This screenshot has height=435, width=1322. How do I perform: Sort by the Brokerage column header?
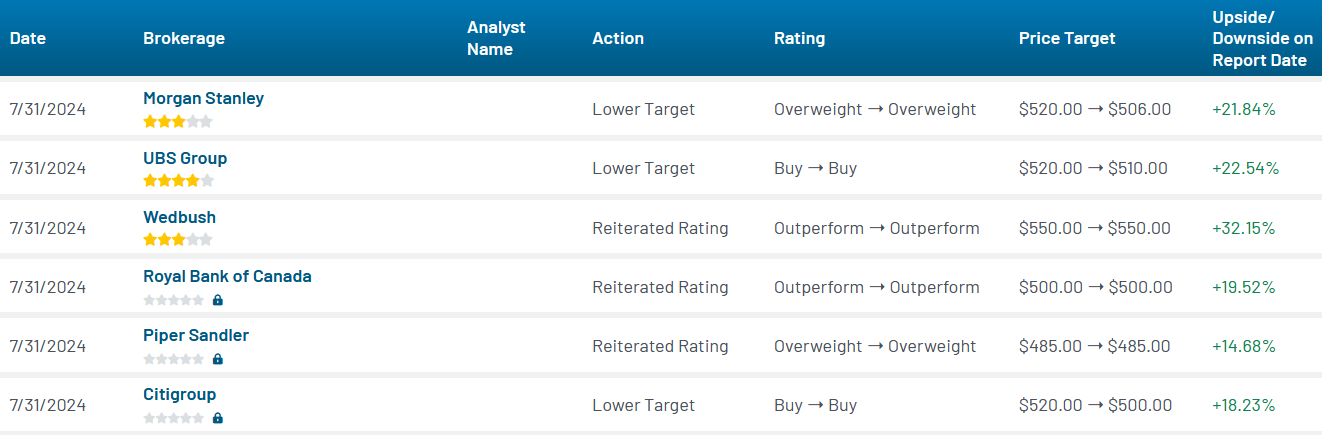(x=184, y=38)
